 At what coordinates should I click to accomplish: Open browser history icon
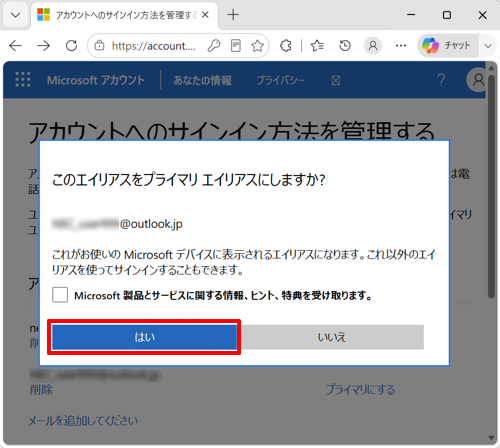[345, 46]
